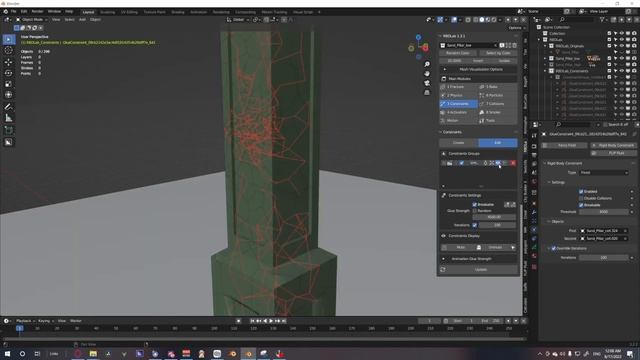The height and width of the screenshot is (360, 640).
Task: Open the Modifiers wrench properties tab
Action: click(534, 212)
